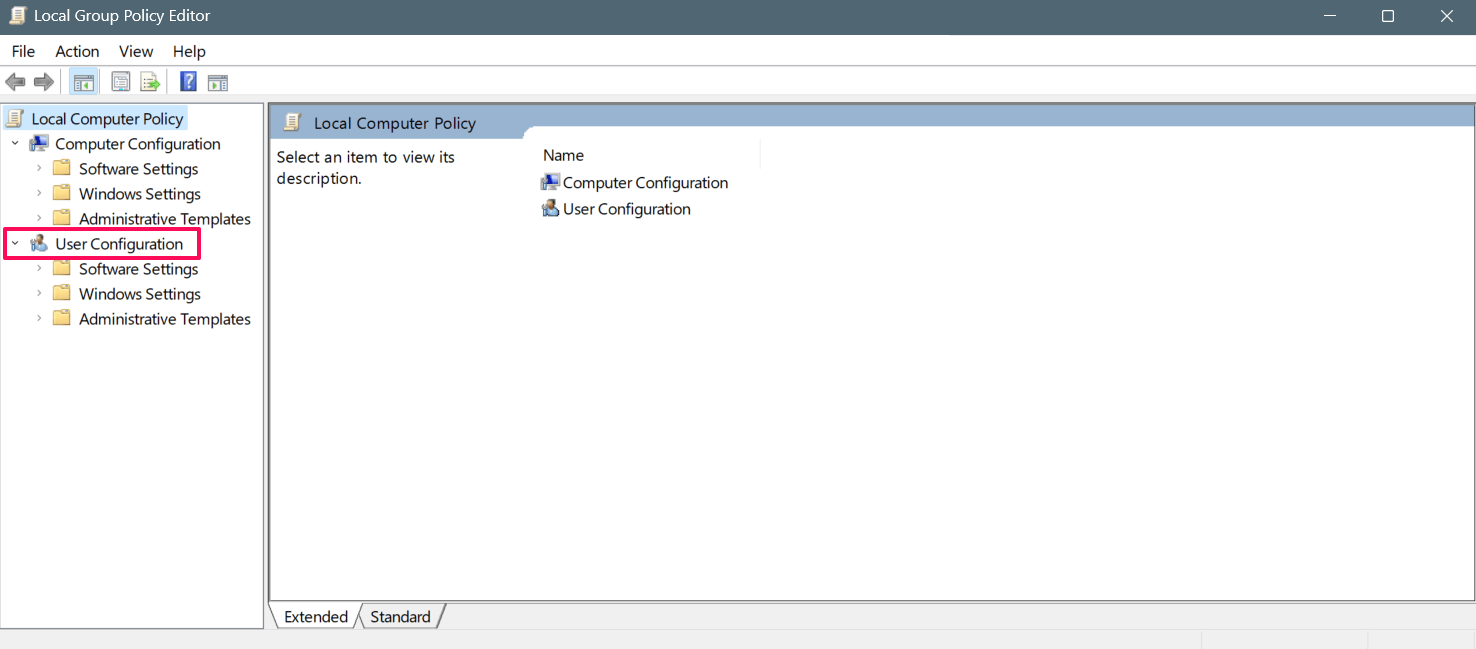
Task: Expand Administrative Templates under User Configuration
Action: point(39,319)
